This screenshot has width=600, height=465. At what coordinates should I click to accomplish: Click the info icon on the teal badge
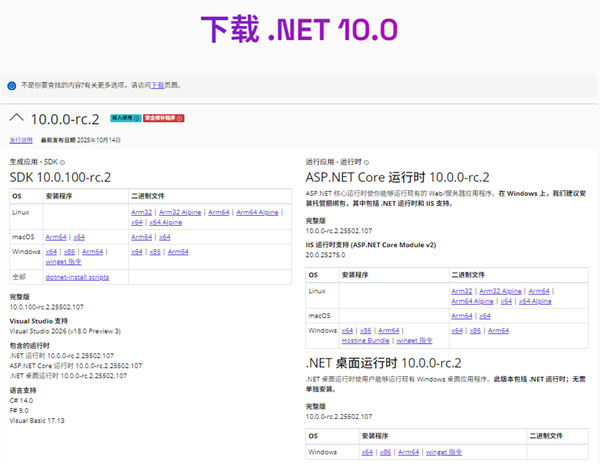click(x=137, y=118)
